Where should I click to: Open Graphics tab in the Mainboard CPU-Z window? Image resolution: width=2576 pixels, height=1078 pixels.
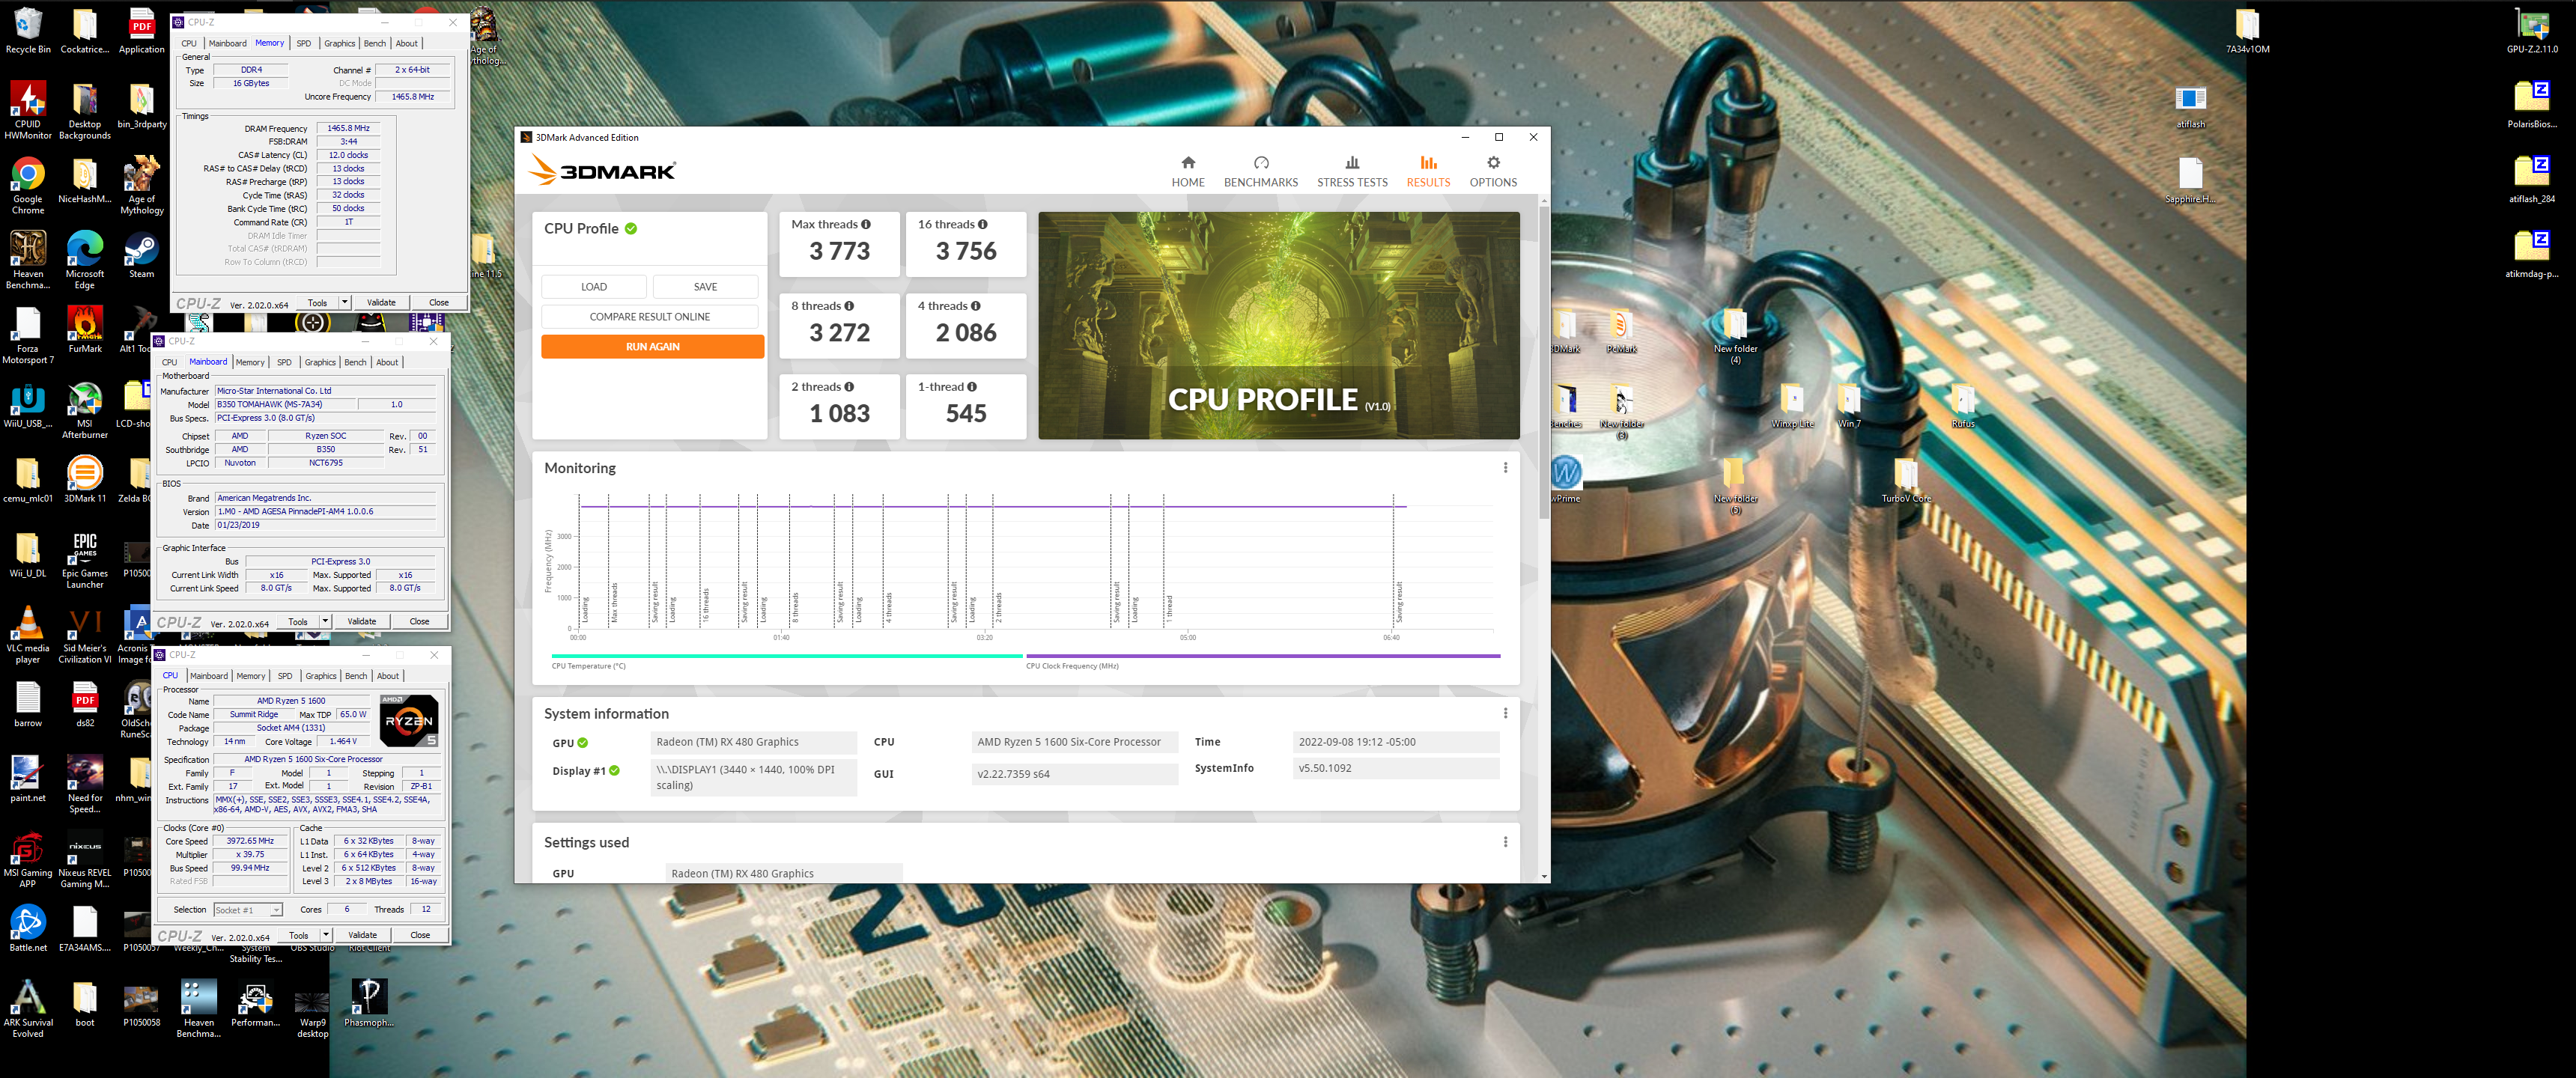(320, 362)
